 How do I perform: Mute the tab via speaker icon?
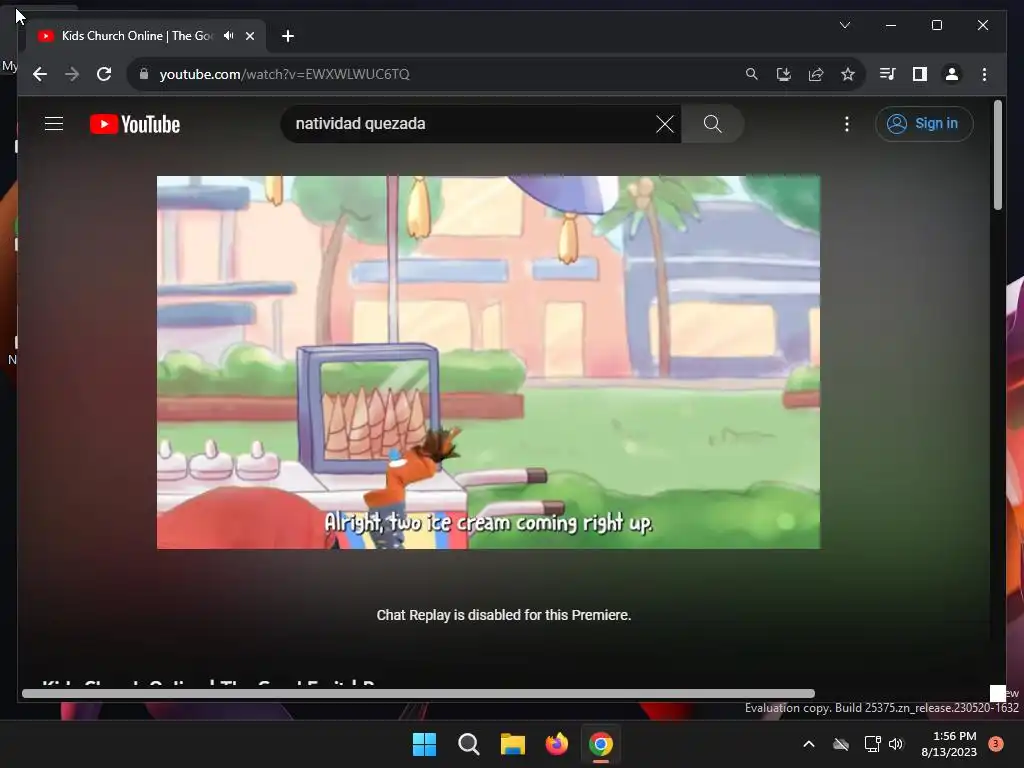tap(229, 36)
